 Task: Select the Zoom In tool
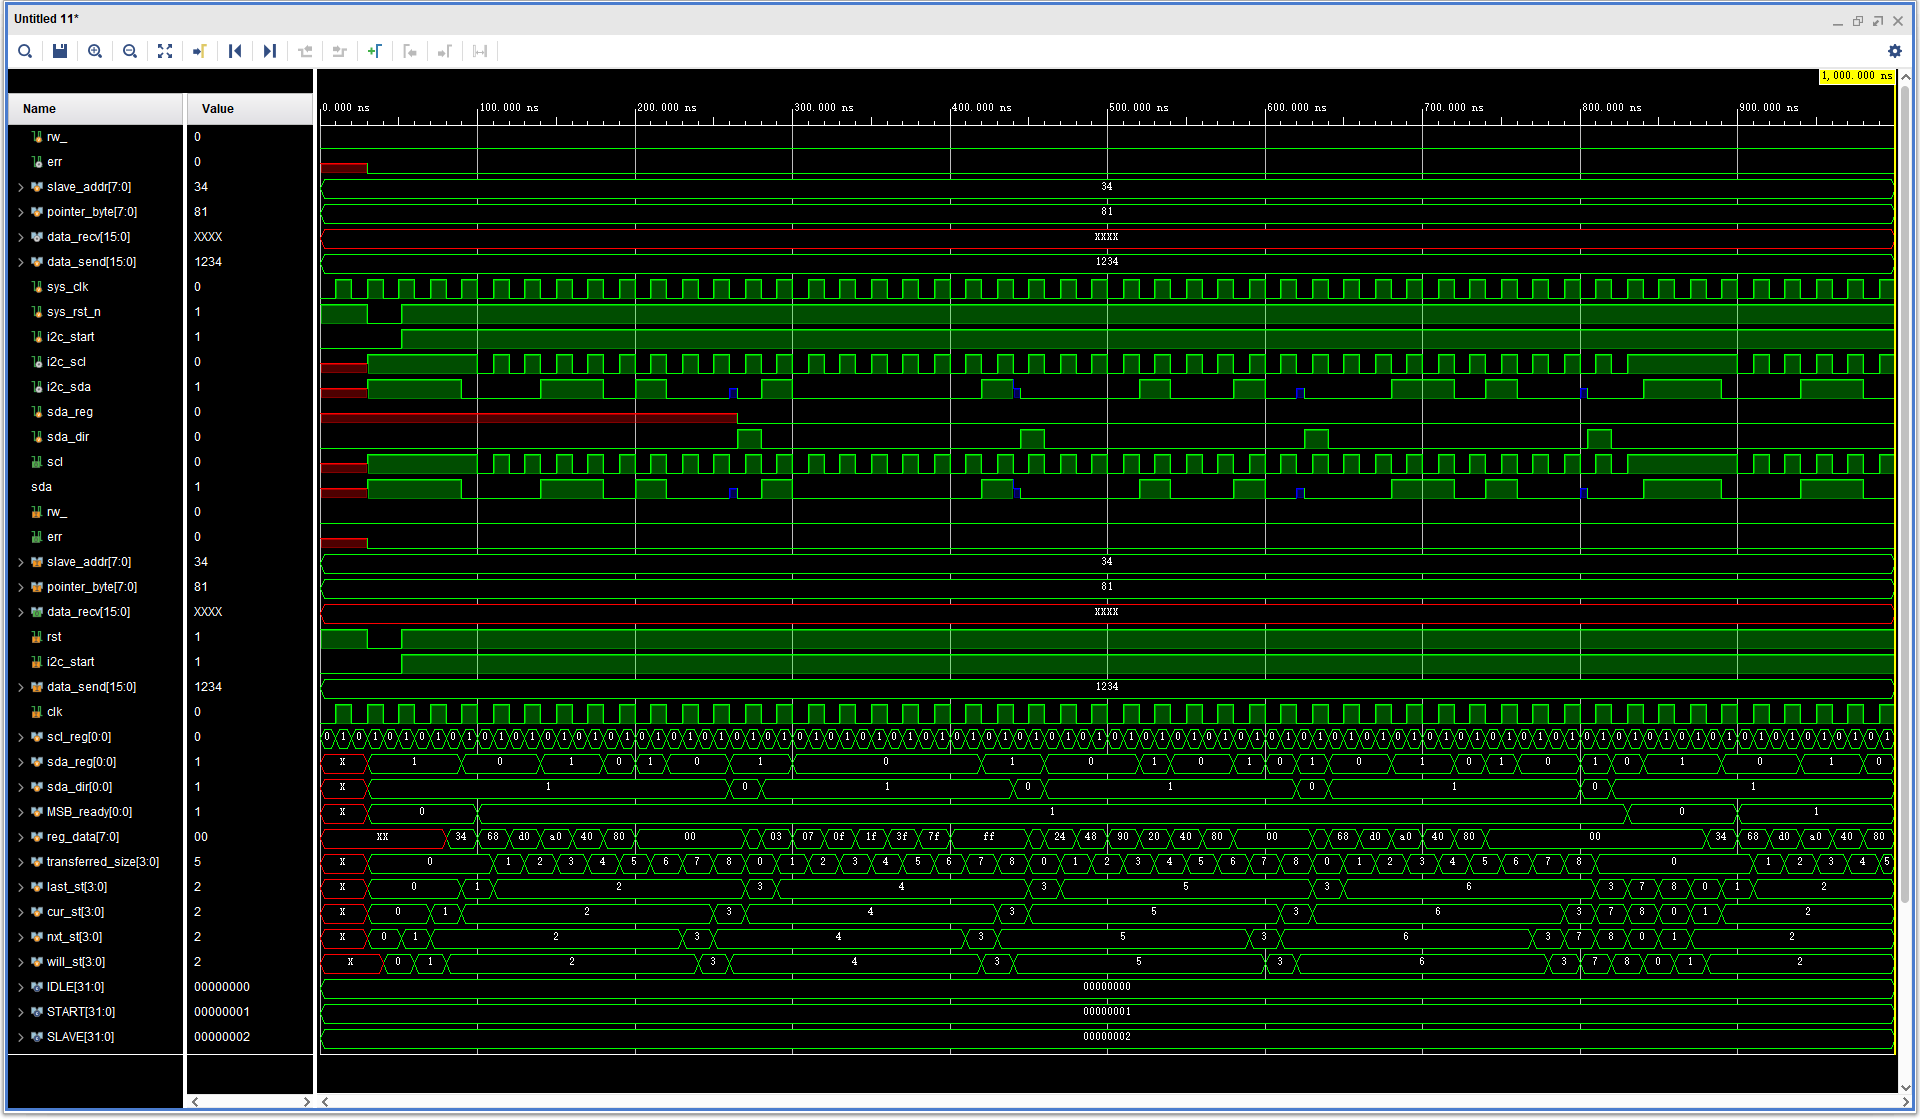click(94, 51)
